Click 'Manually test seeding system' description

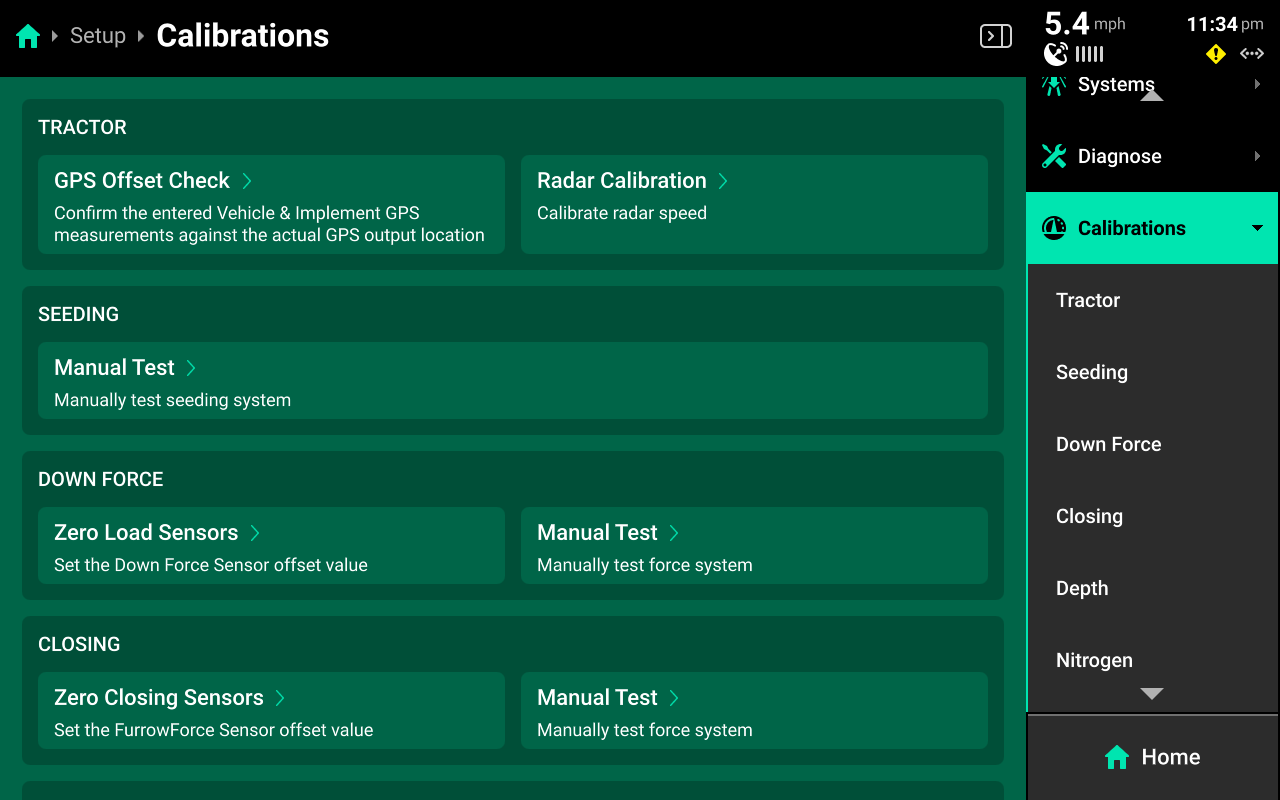pos(172,400)
